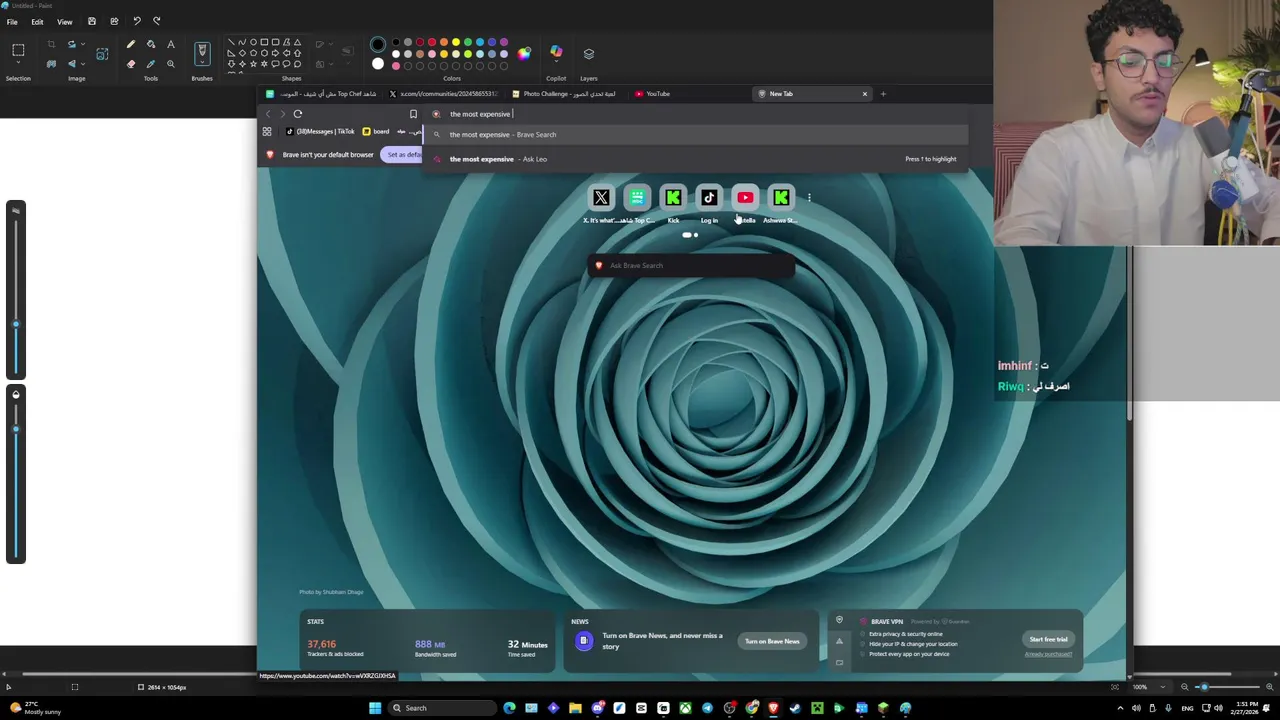Click Set as default browser button

click(403, 155)
